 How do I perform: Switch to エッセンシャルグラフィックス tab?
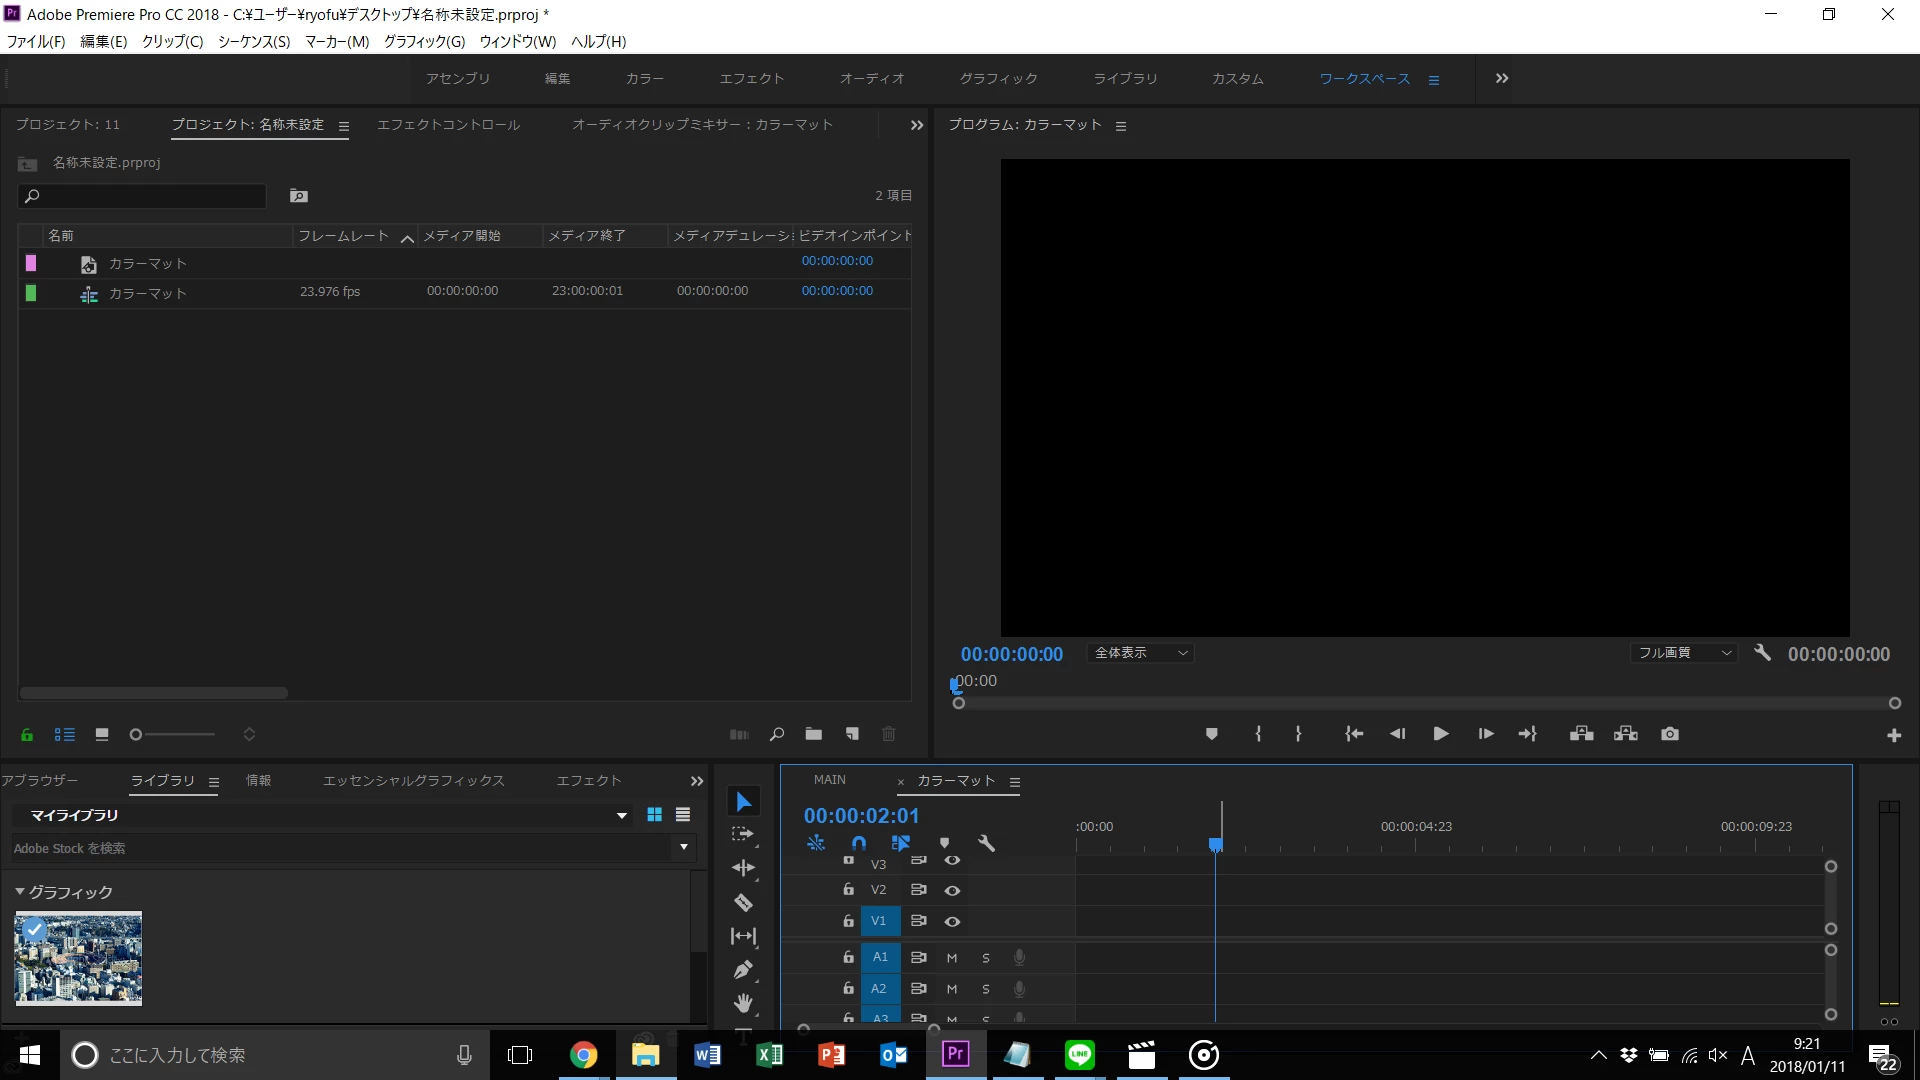[x=413, y=781]
